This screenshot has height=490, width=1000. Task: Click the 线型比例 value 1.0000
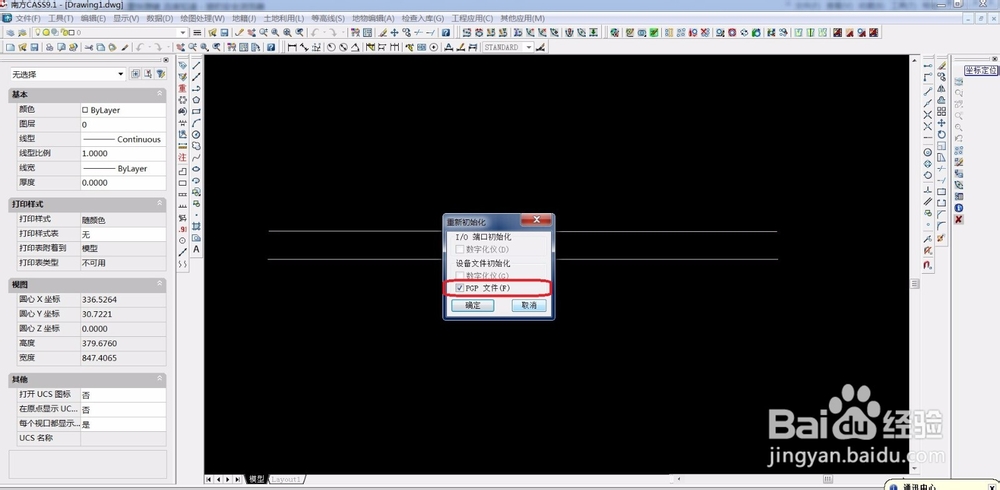123,153
